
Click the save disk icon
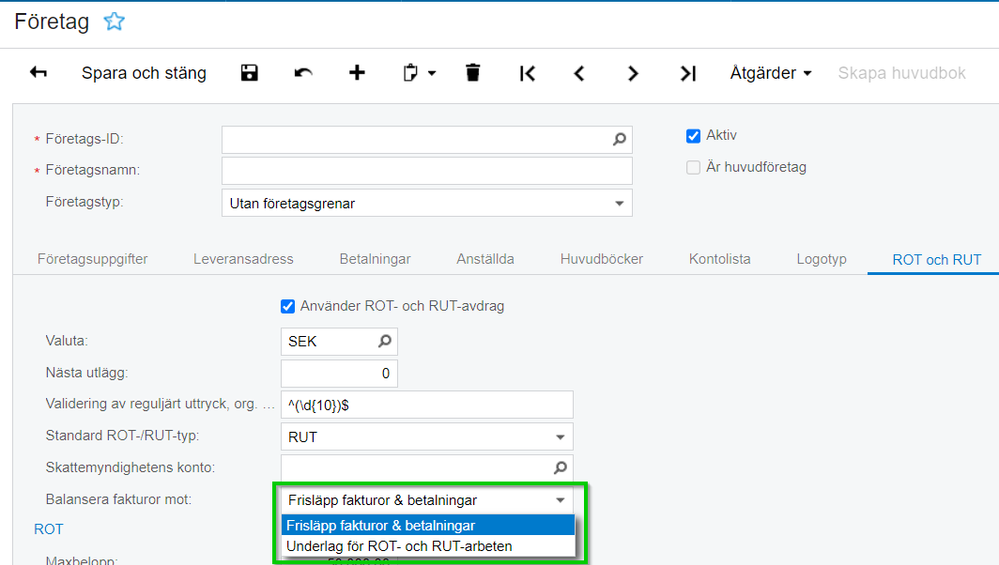[250, 73]
